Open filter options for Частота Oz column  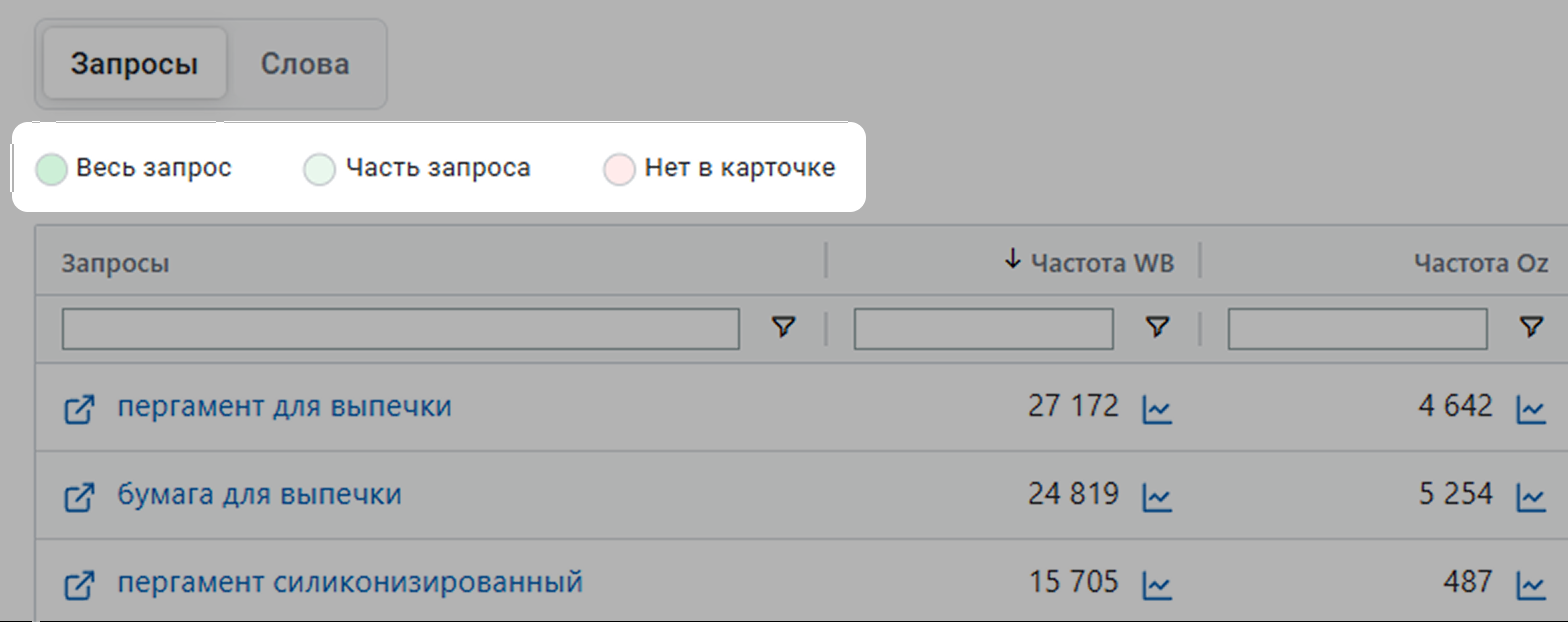[x=1531, y=327]
